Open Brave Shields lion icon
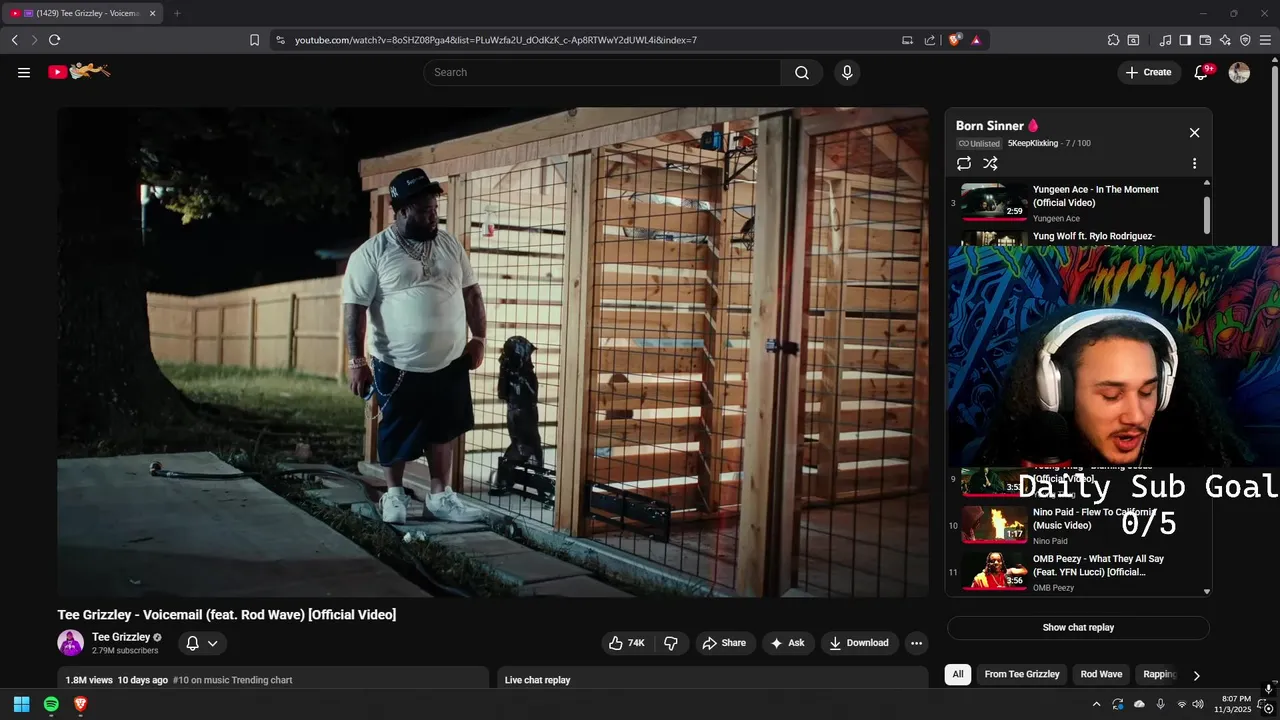 tap(955, 40)
